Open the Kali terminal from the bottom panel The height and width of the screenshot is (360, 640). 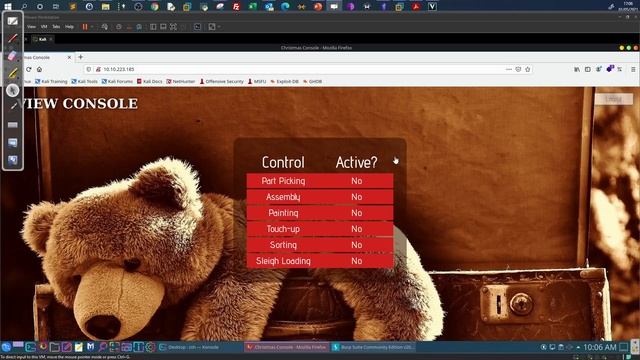coord(30,347)
